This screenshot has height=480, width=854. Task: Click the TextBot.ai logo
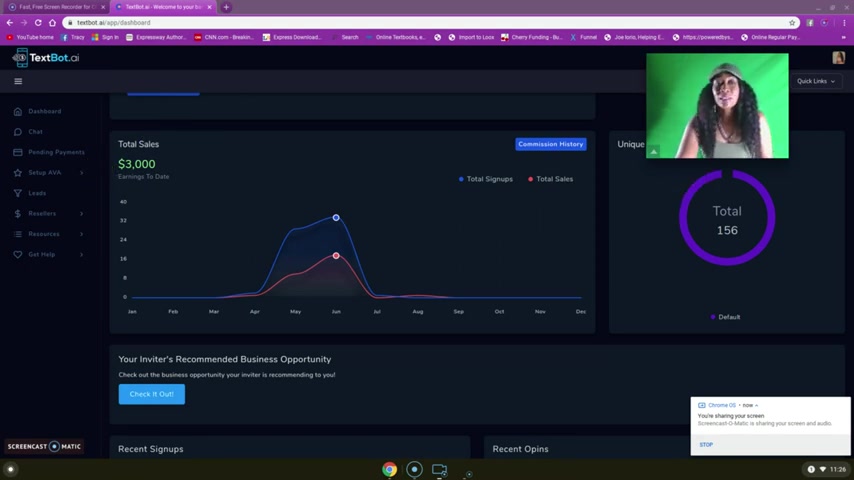(x=46, y=58)
